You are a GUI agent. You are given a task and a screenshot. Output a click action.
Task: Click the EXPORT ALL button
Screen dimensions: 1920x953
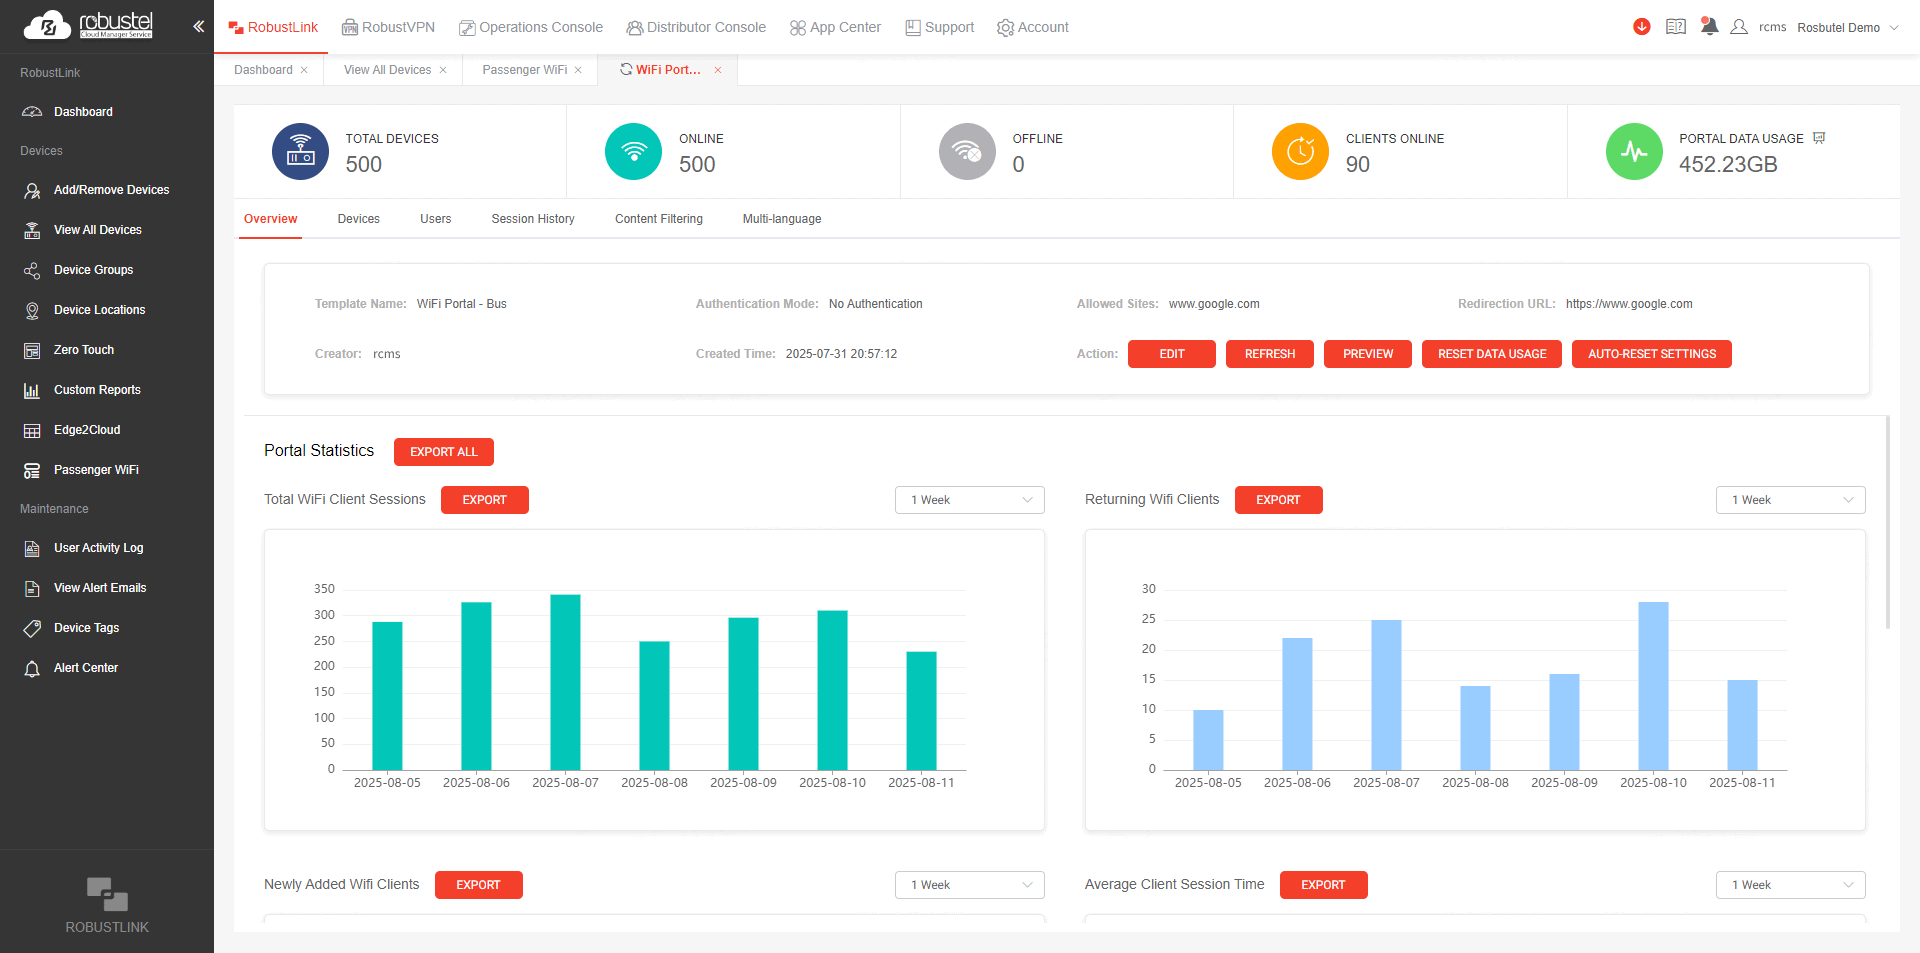click(x=443, y=452)
